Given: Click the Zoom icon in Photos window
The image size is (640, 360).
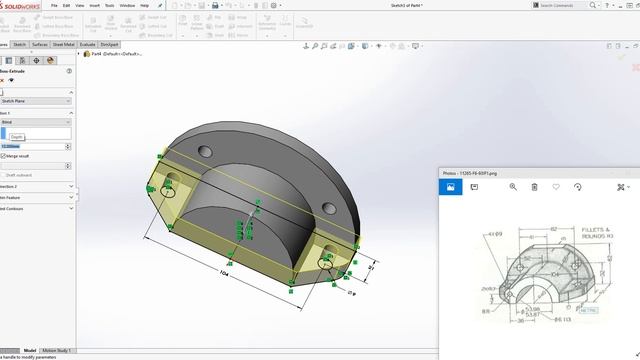Looking at the screenshot, I should [513, 187].
